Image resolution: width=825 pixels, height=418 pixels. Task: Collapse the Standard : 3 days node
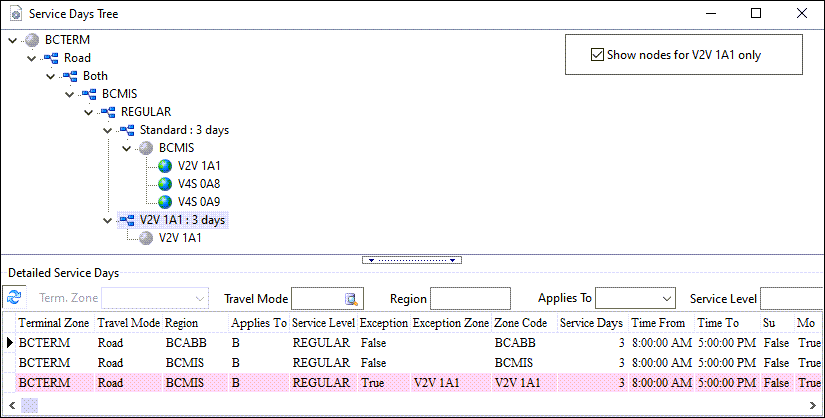coord(107,130)
